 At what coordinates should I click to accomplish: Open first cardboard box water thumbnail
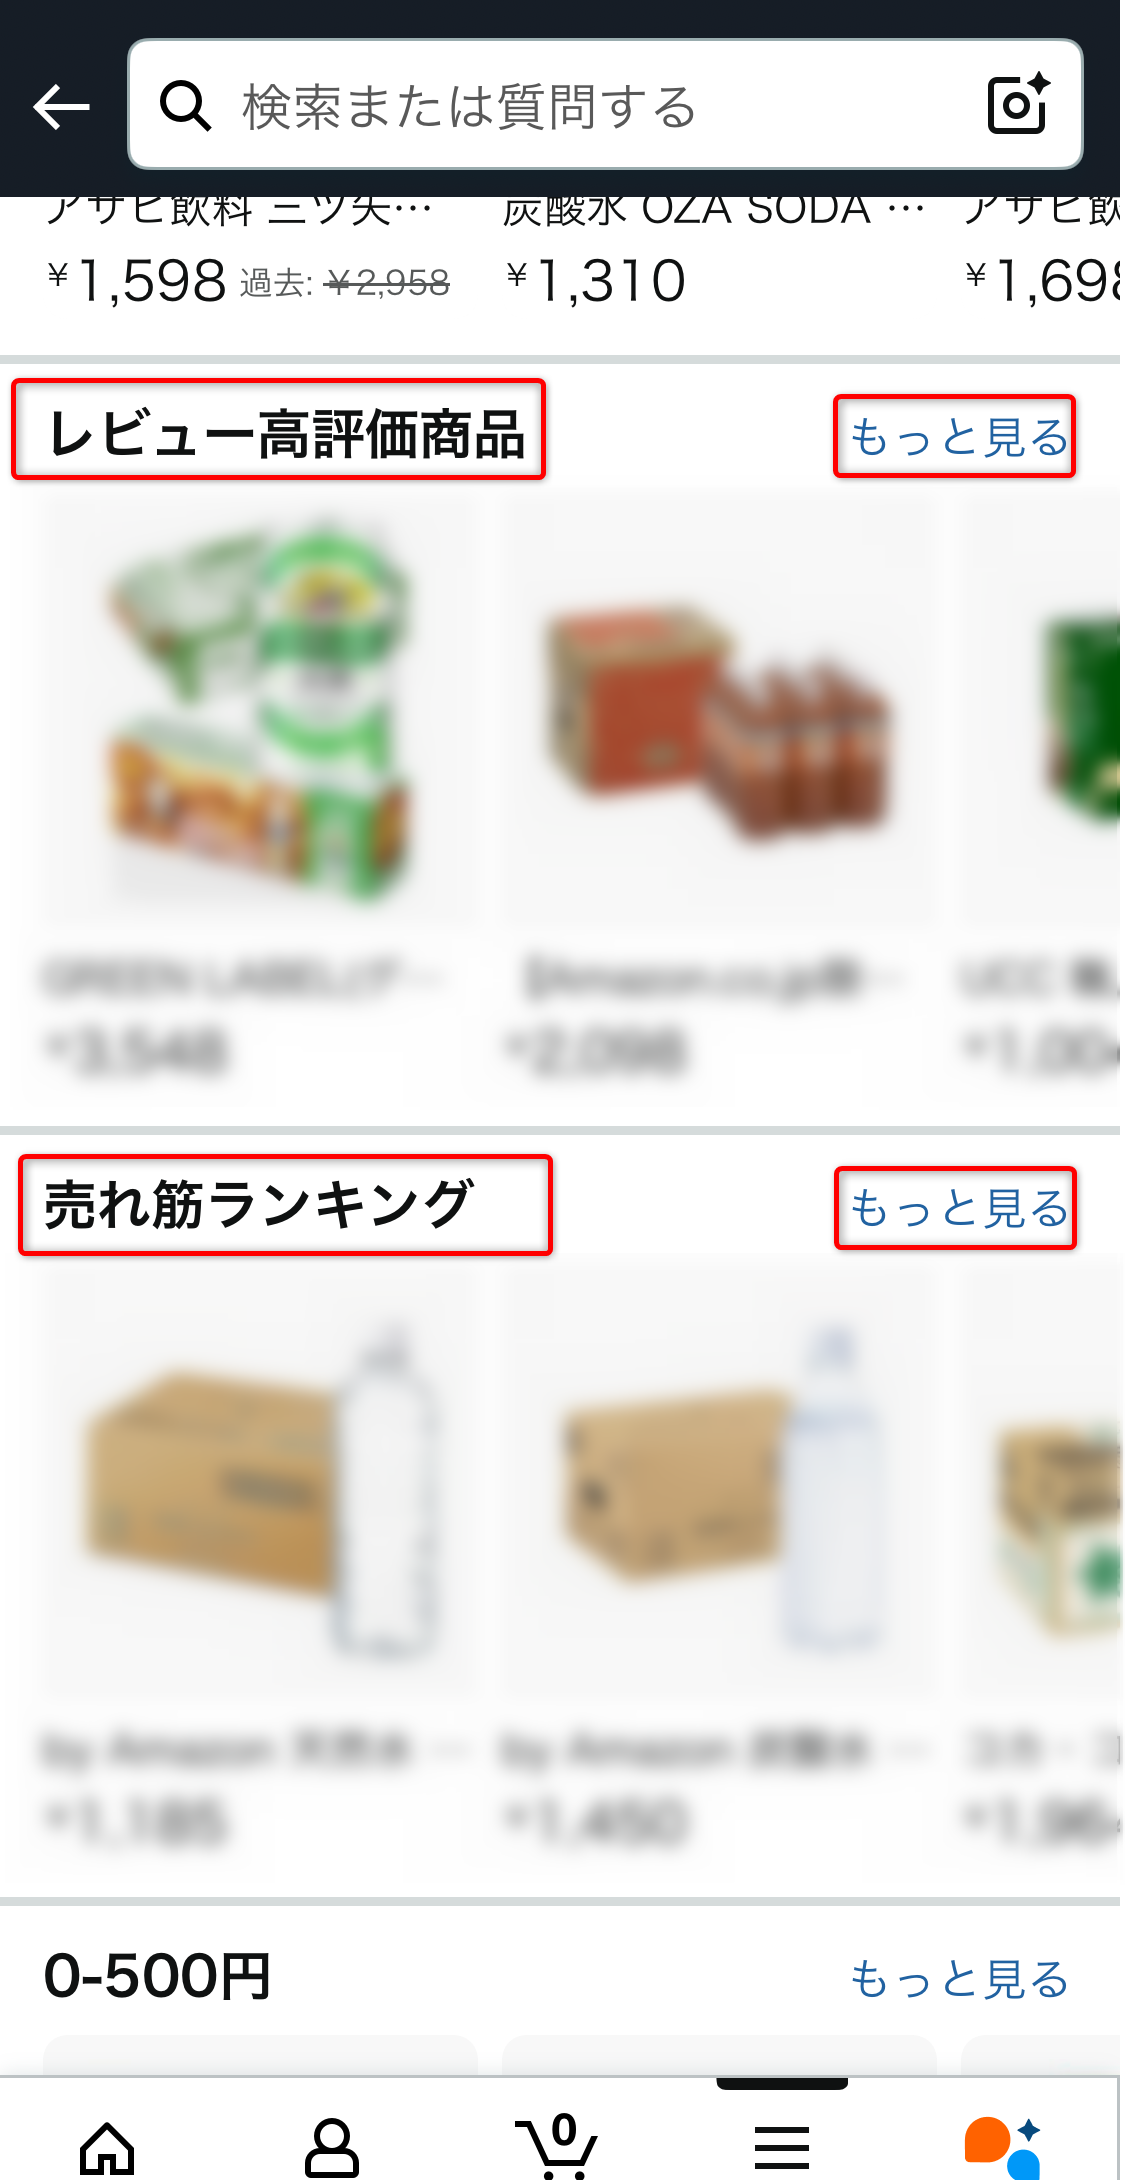(259, 1478)
